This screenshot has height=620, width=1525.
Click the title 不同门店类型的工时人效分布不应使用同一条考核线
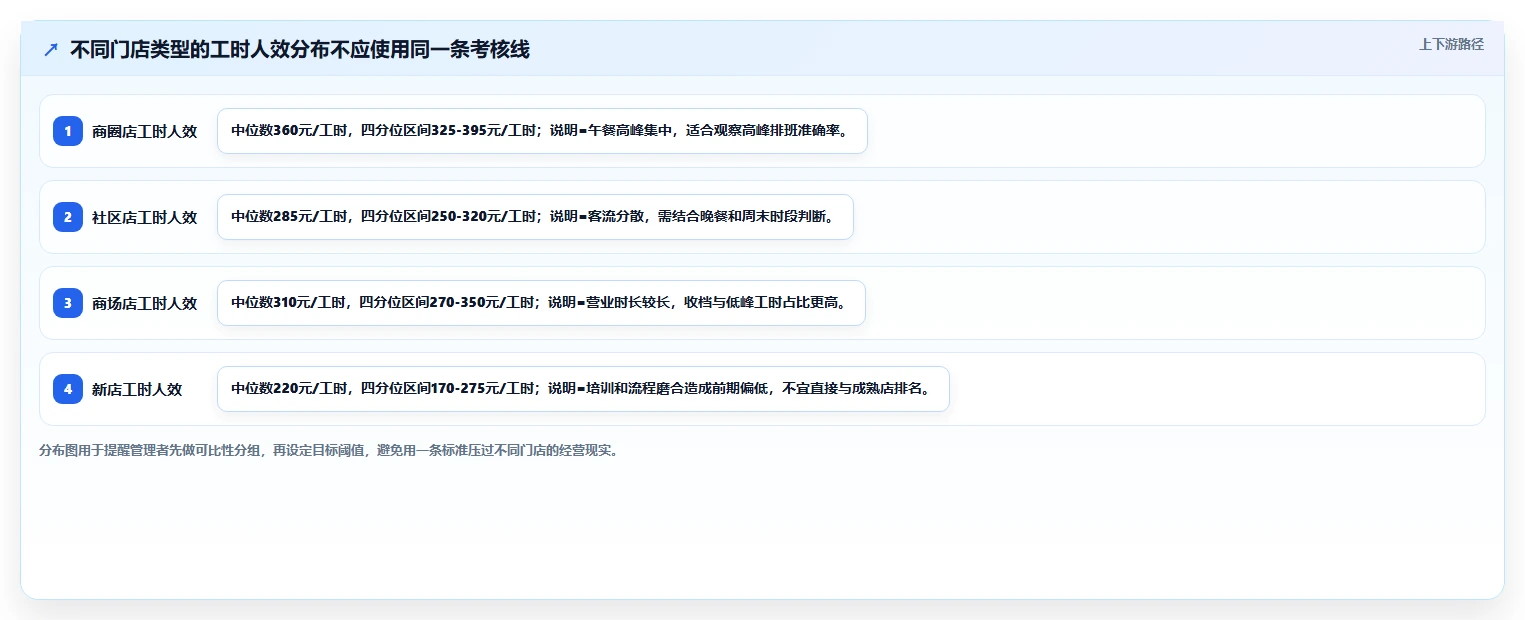(x=300, y=49)
